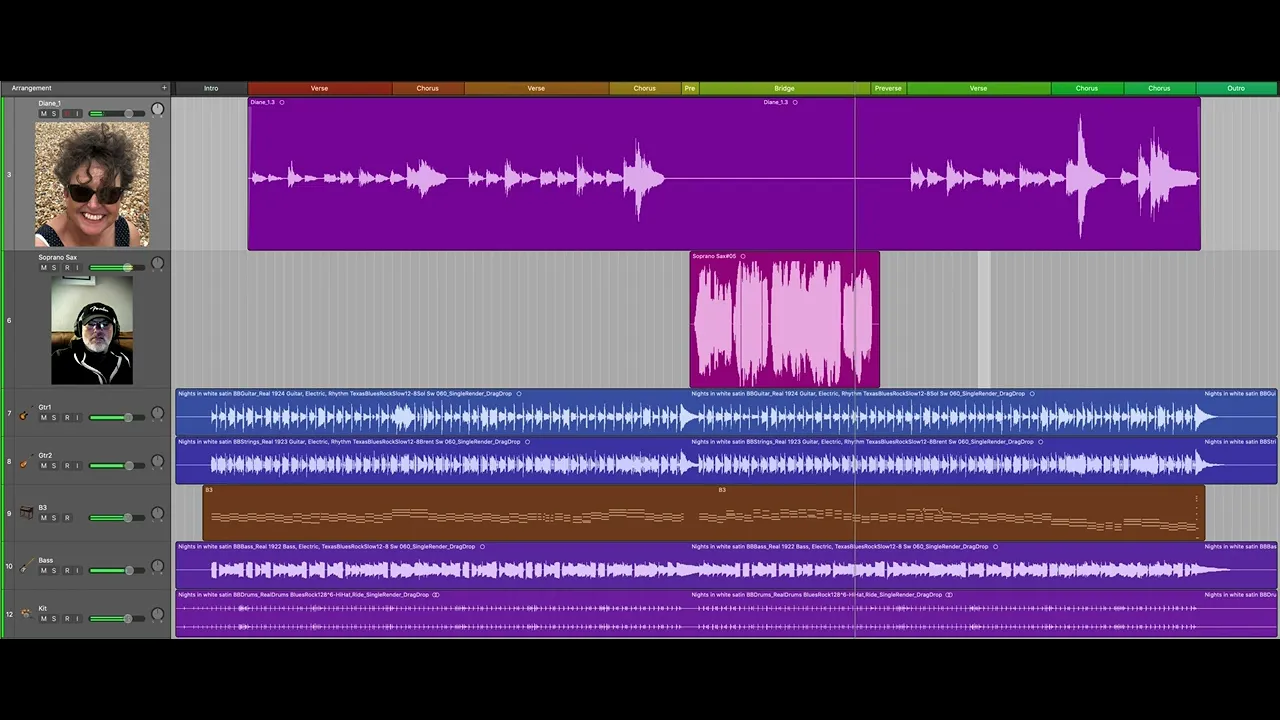This screenshot has height=720, width=1280.
Task: Record-enable the Gtr1 track
Action: tap(67, 418)
